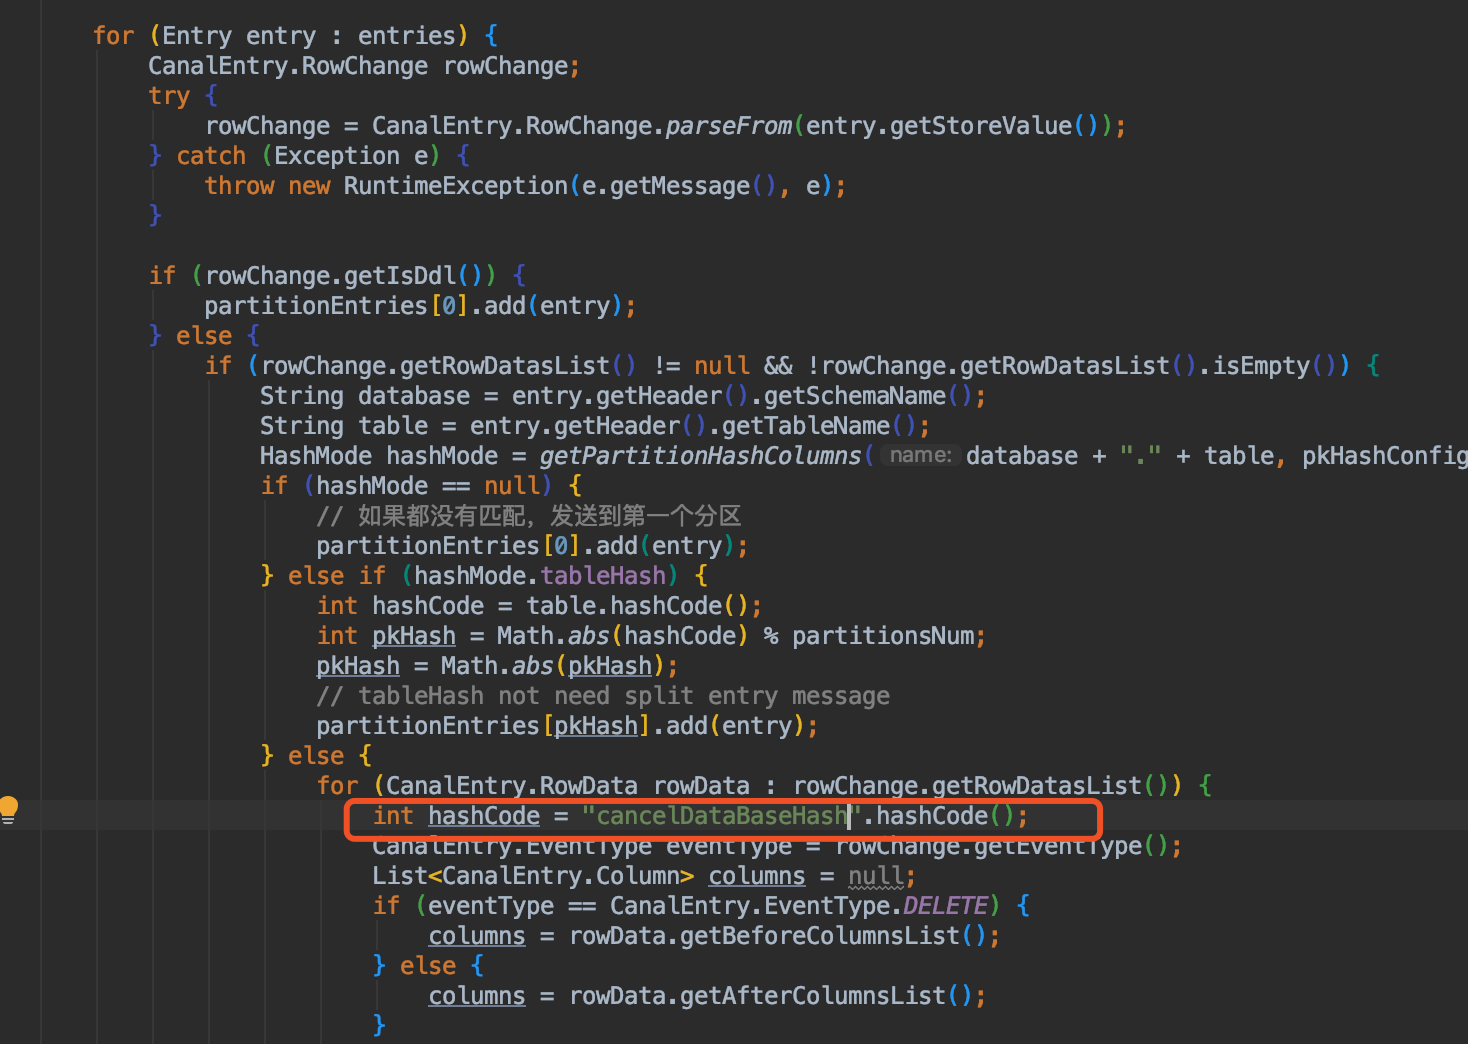Click the 'catch' keyword

211,156
